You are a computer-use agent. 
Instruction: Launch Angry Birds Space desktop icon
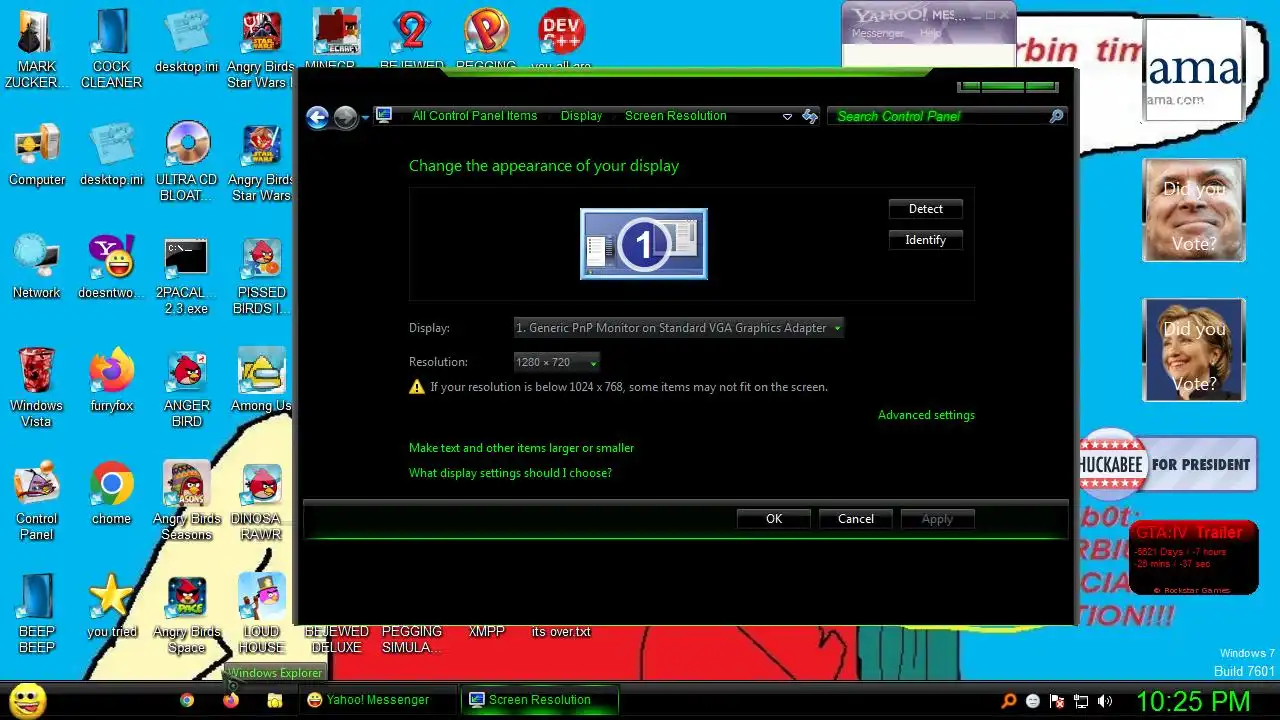(187, 614)
